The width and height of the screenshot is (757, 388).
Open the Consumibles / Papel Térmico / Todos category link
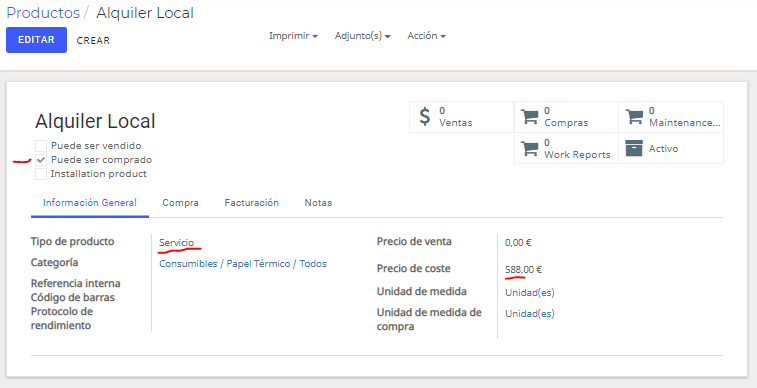243,263
